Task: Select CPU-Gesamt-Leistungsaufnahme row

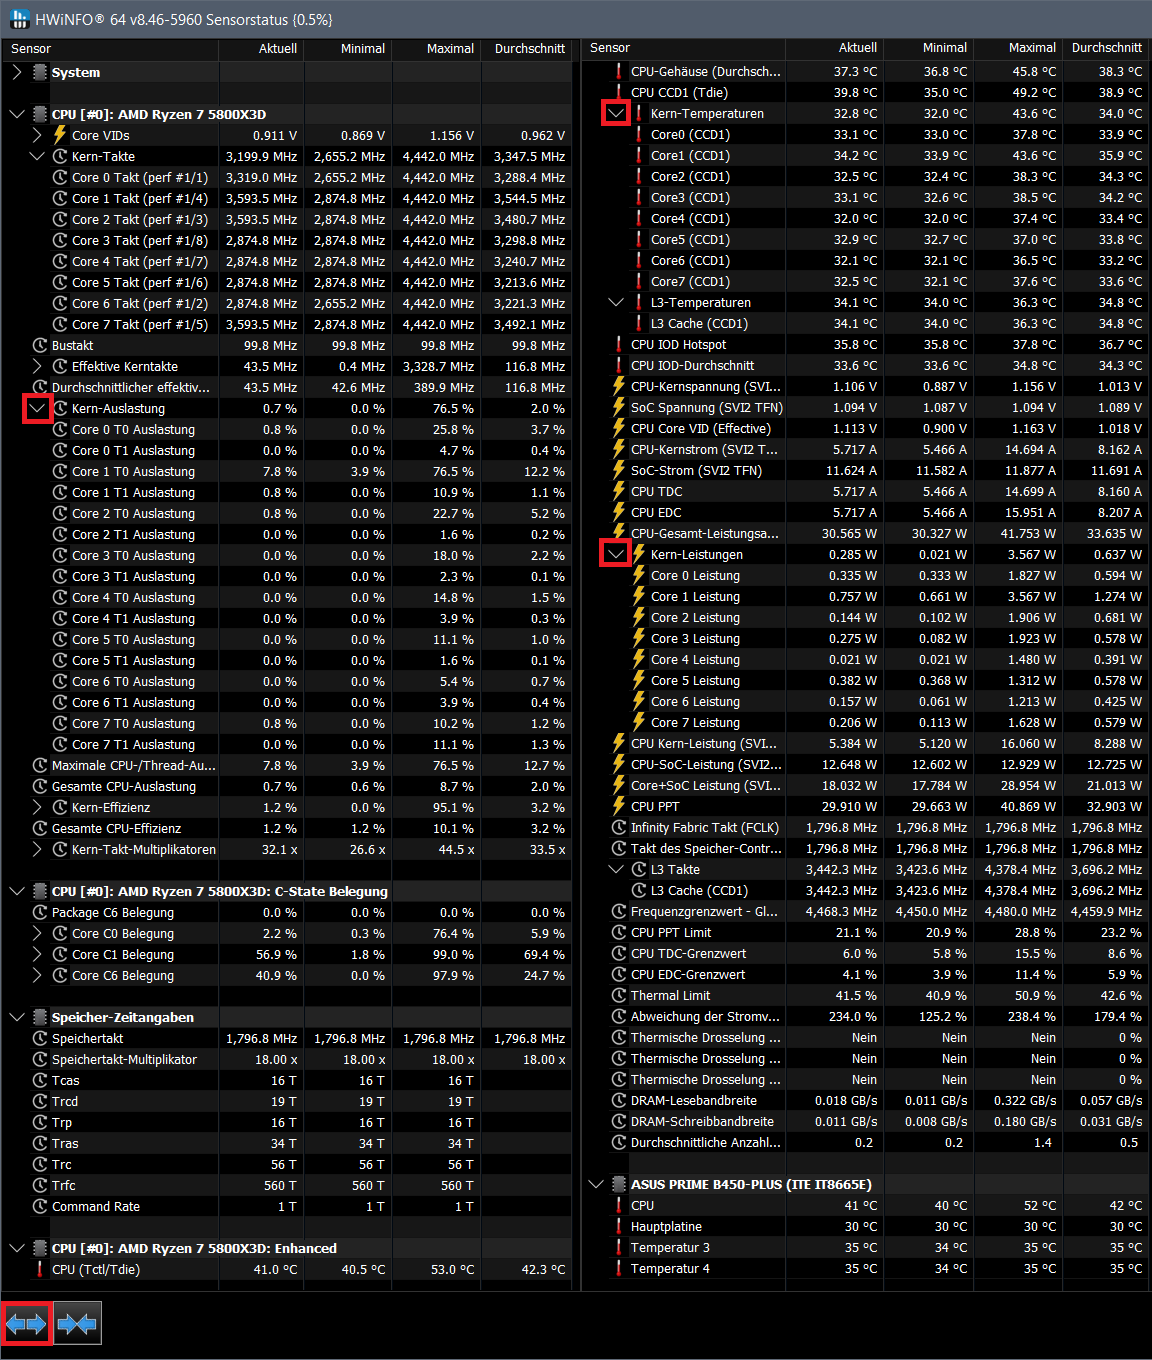Action: point(865,533)
